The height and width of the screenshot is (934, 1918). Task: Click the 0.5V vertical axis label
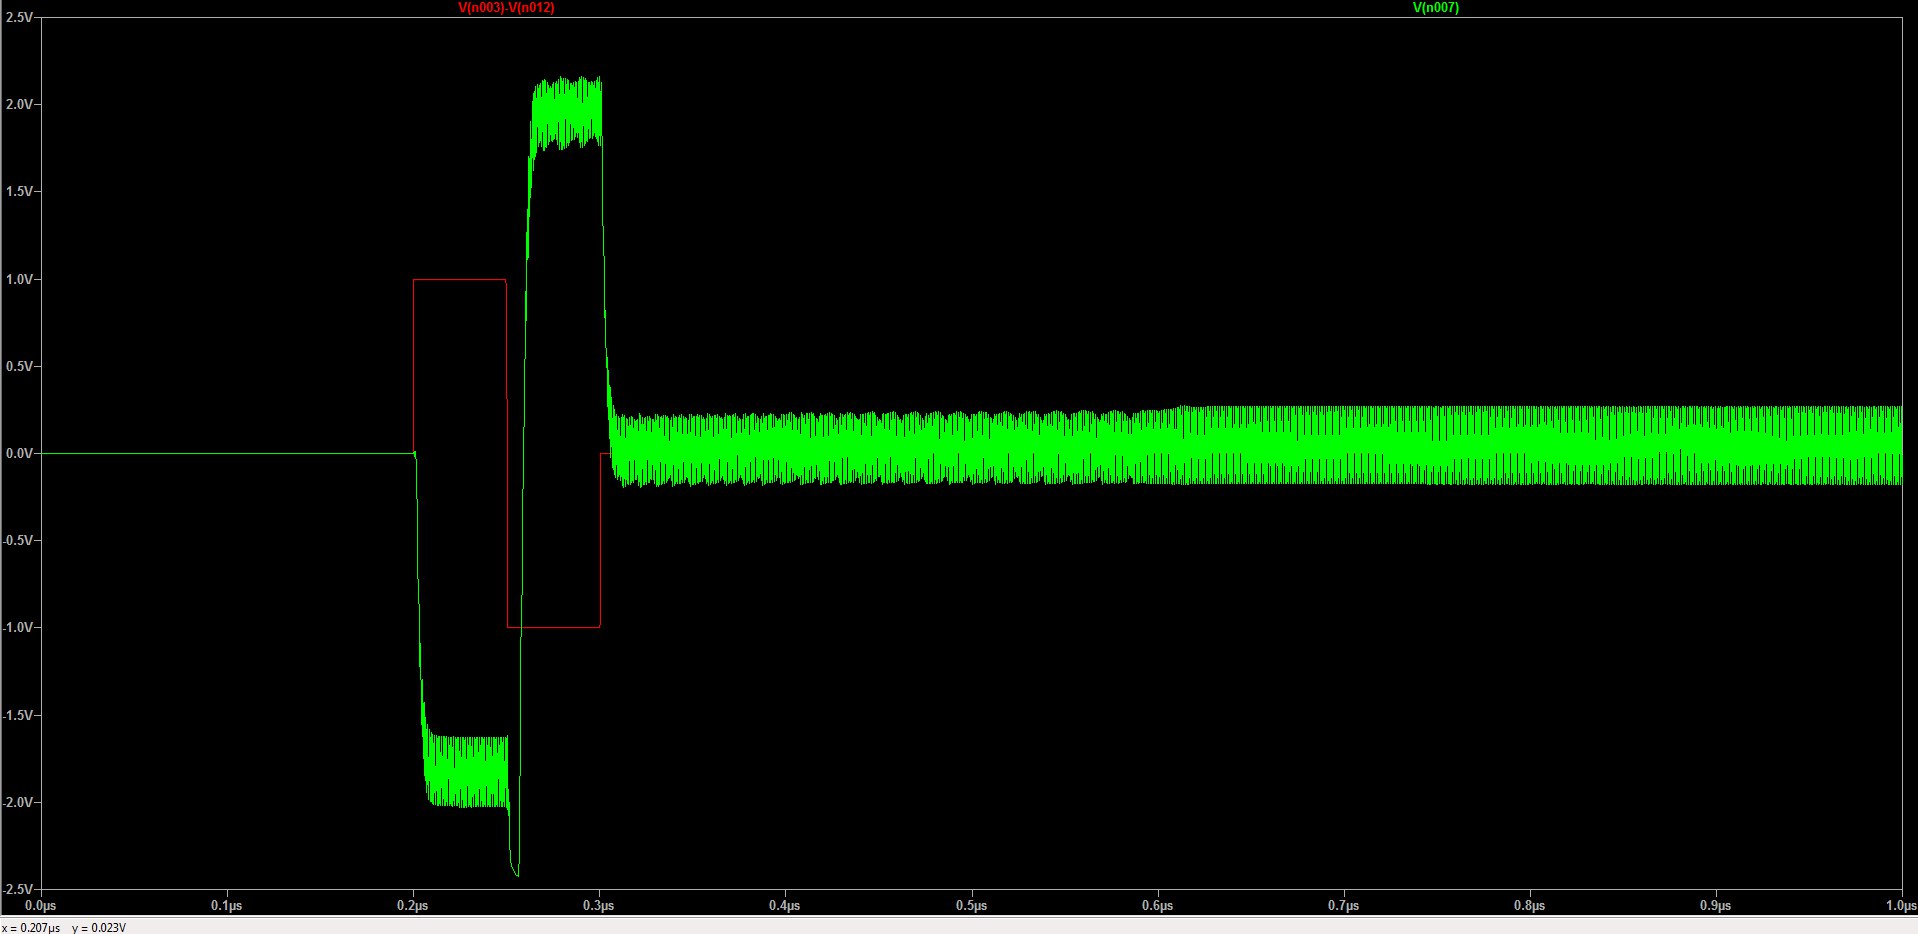[x=19, y=366]
